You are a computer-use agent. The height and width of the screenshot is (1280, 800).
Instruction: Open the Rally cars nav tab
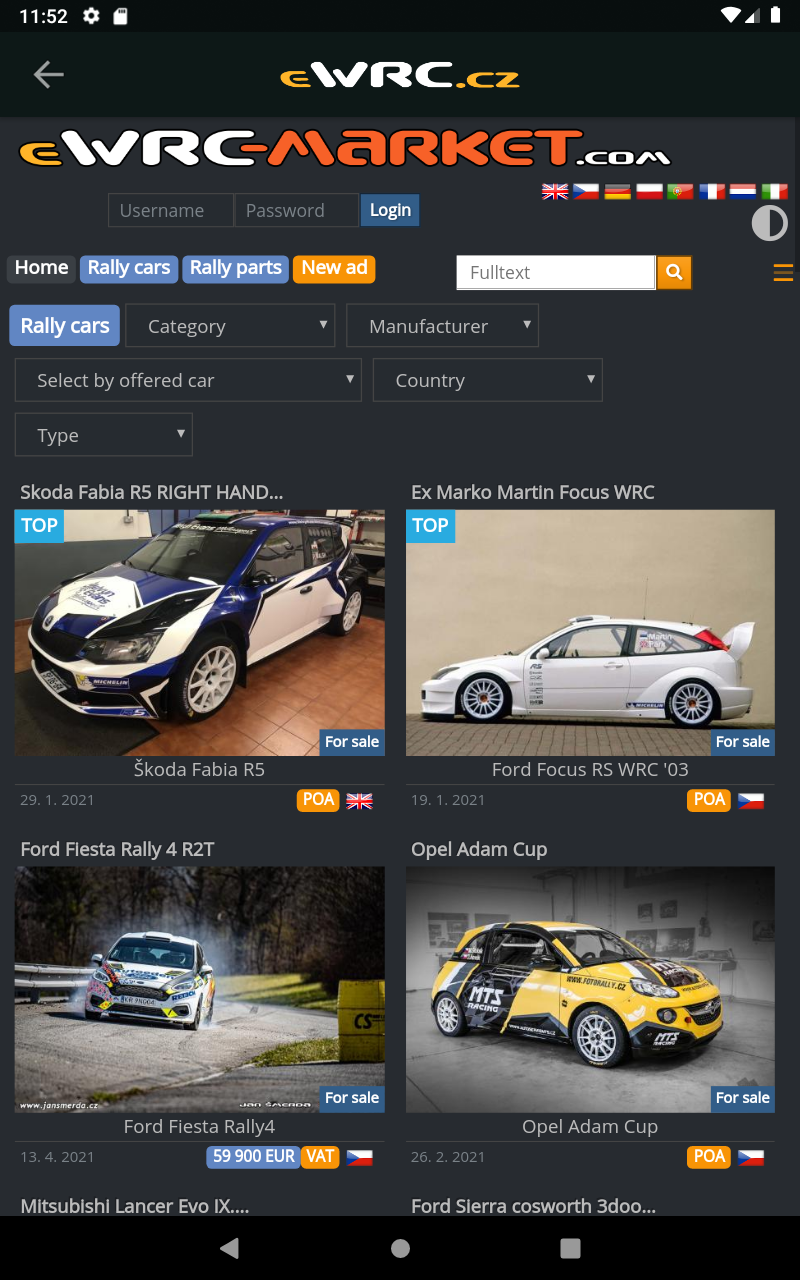(x=129, y=268)
